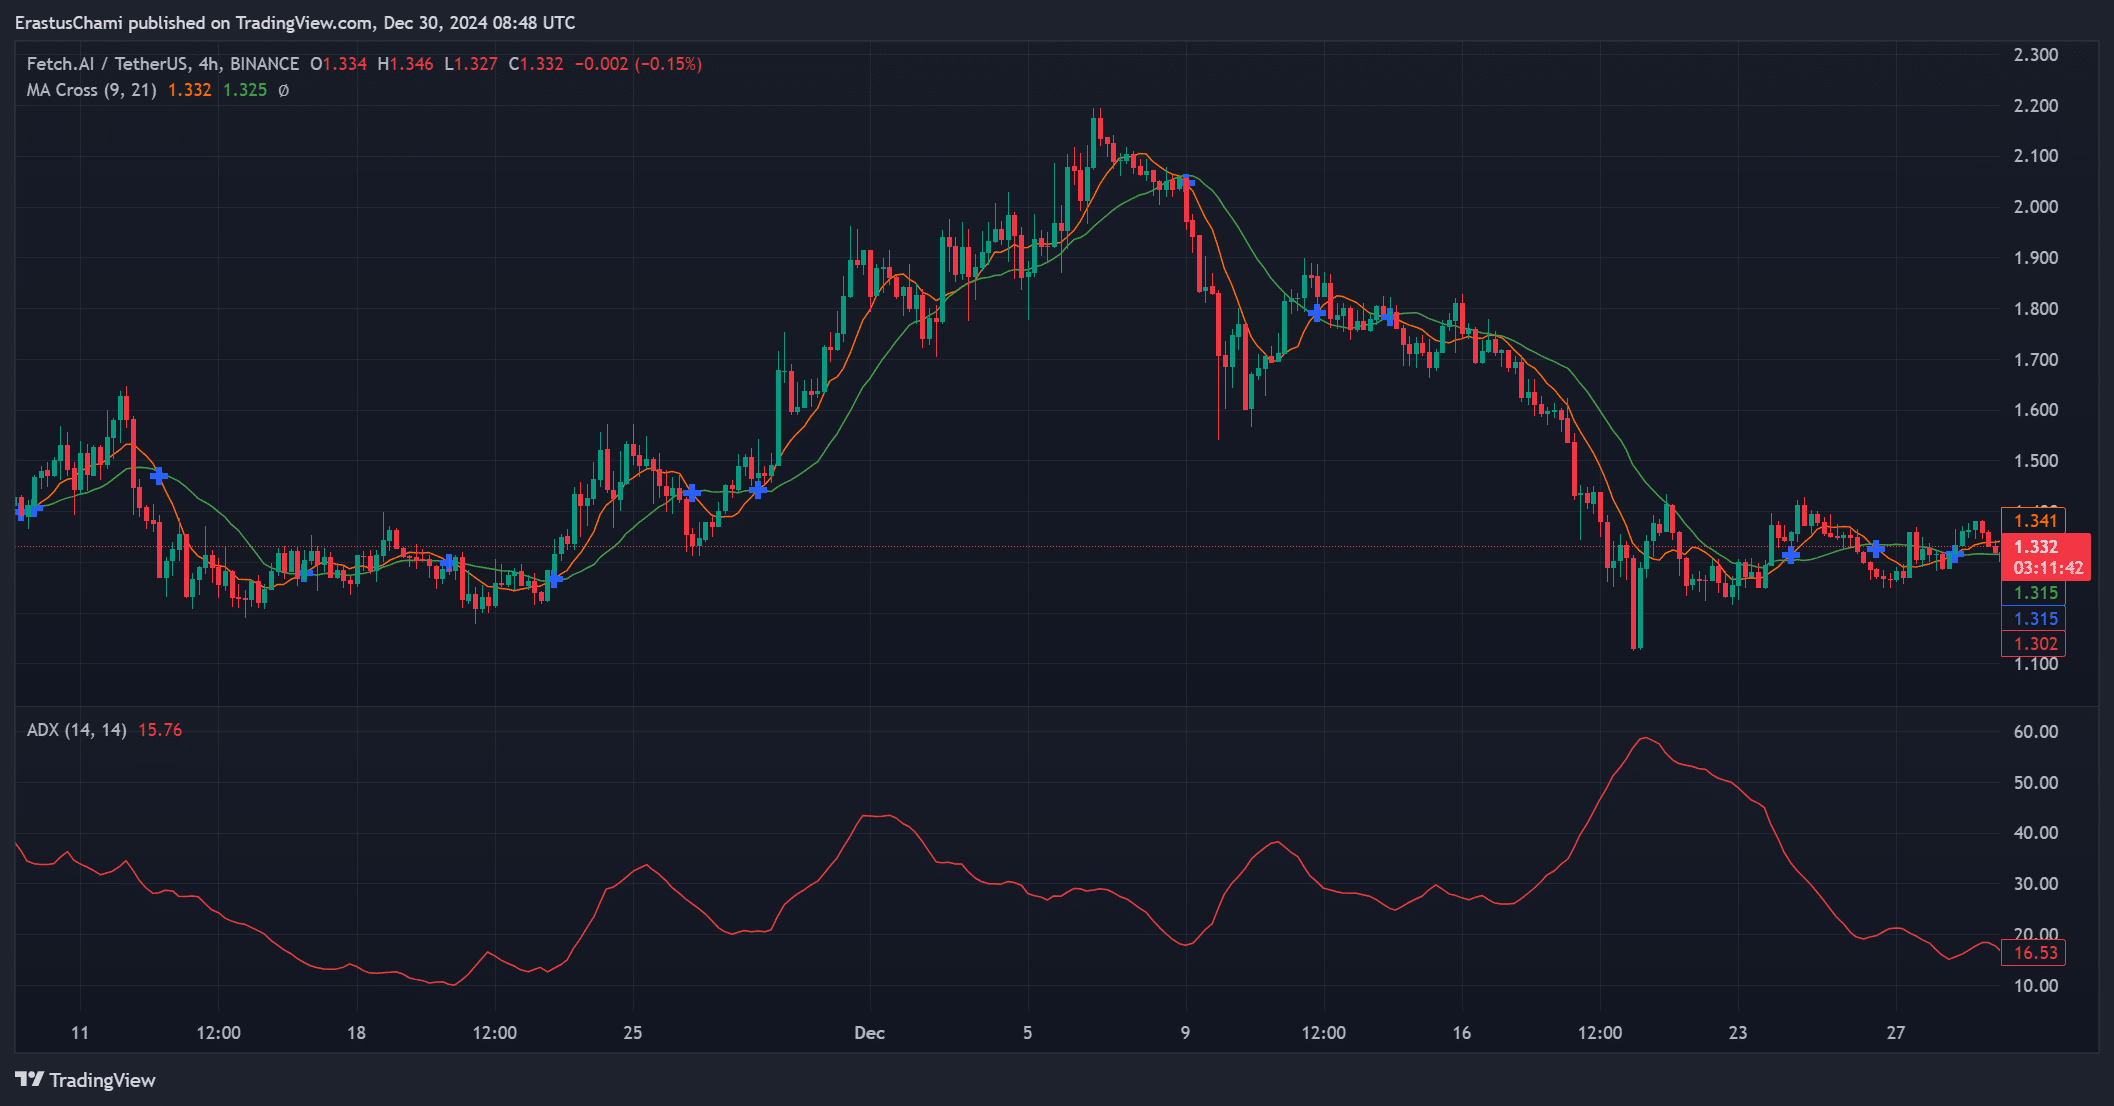Click the blue cross marker at the chart's far left edge
Screen dimensions: 2114x1106
coord(27,511)
